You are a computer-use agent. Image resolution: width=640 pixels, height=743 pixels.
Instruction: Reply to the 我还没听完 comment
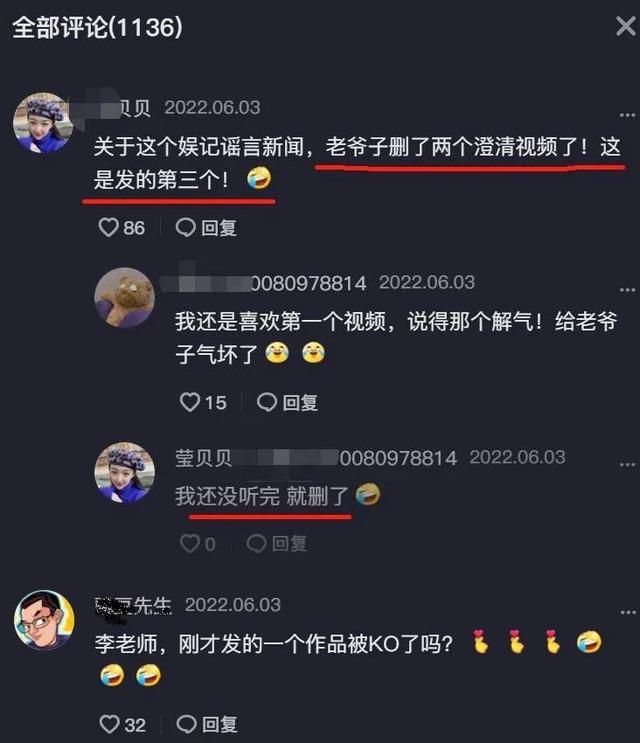point(277,543)
